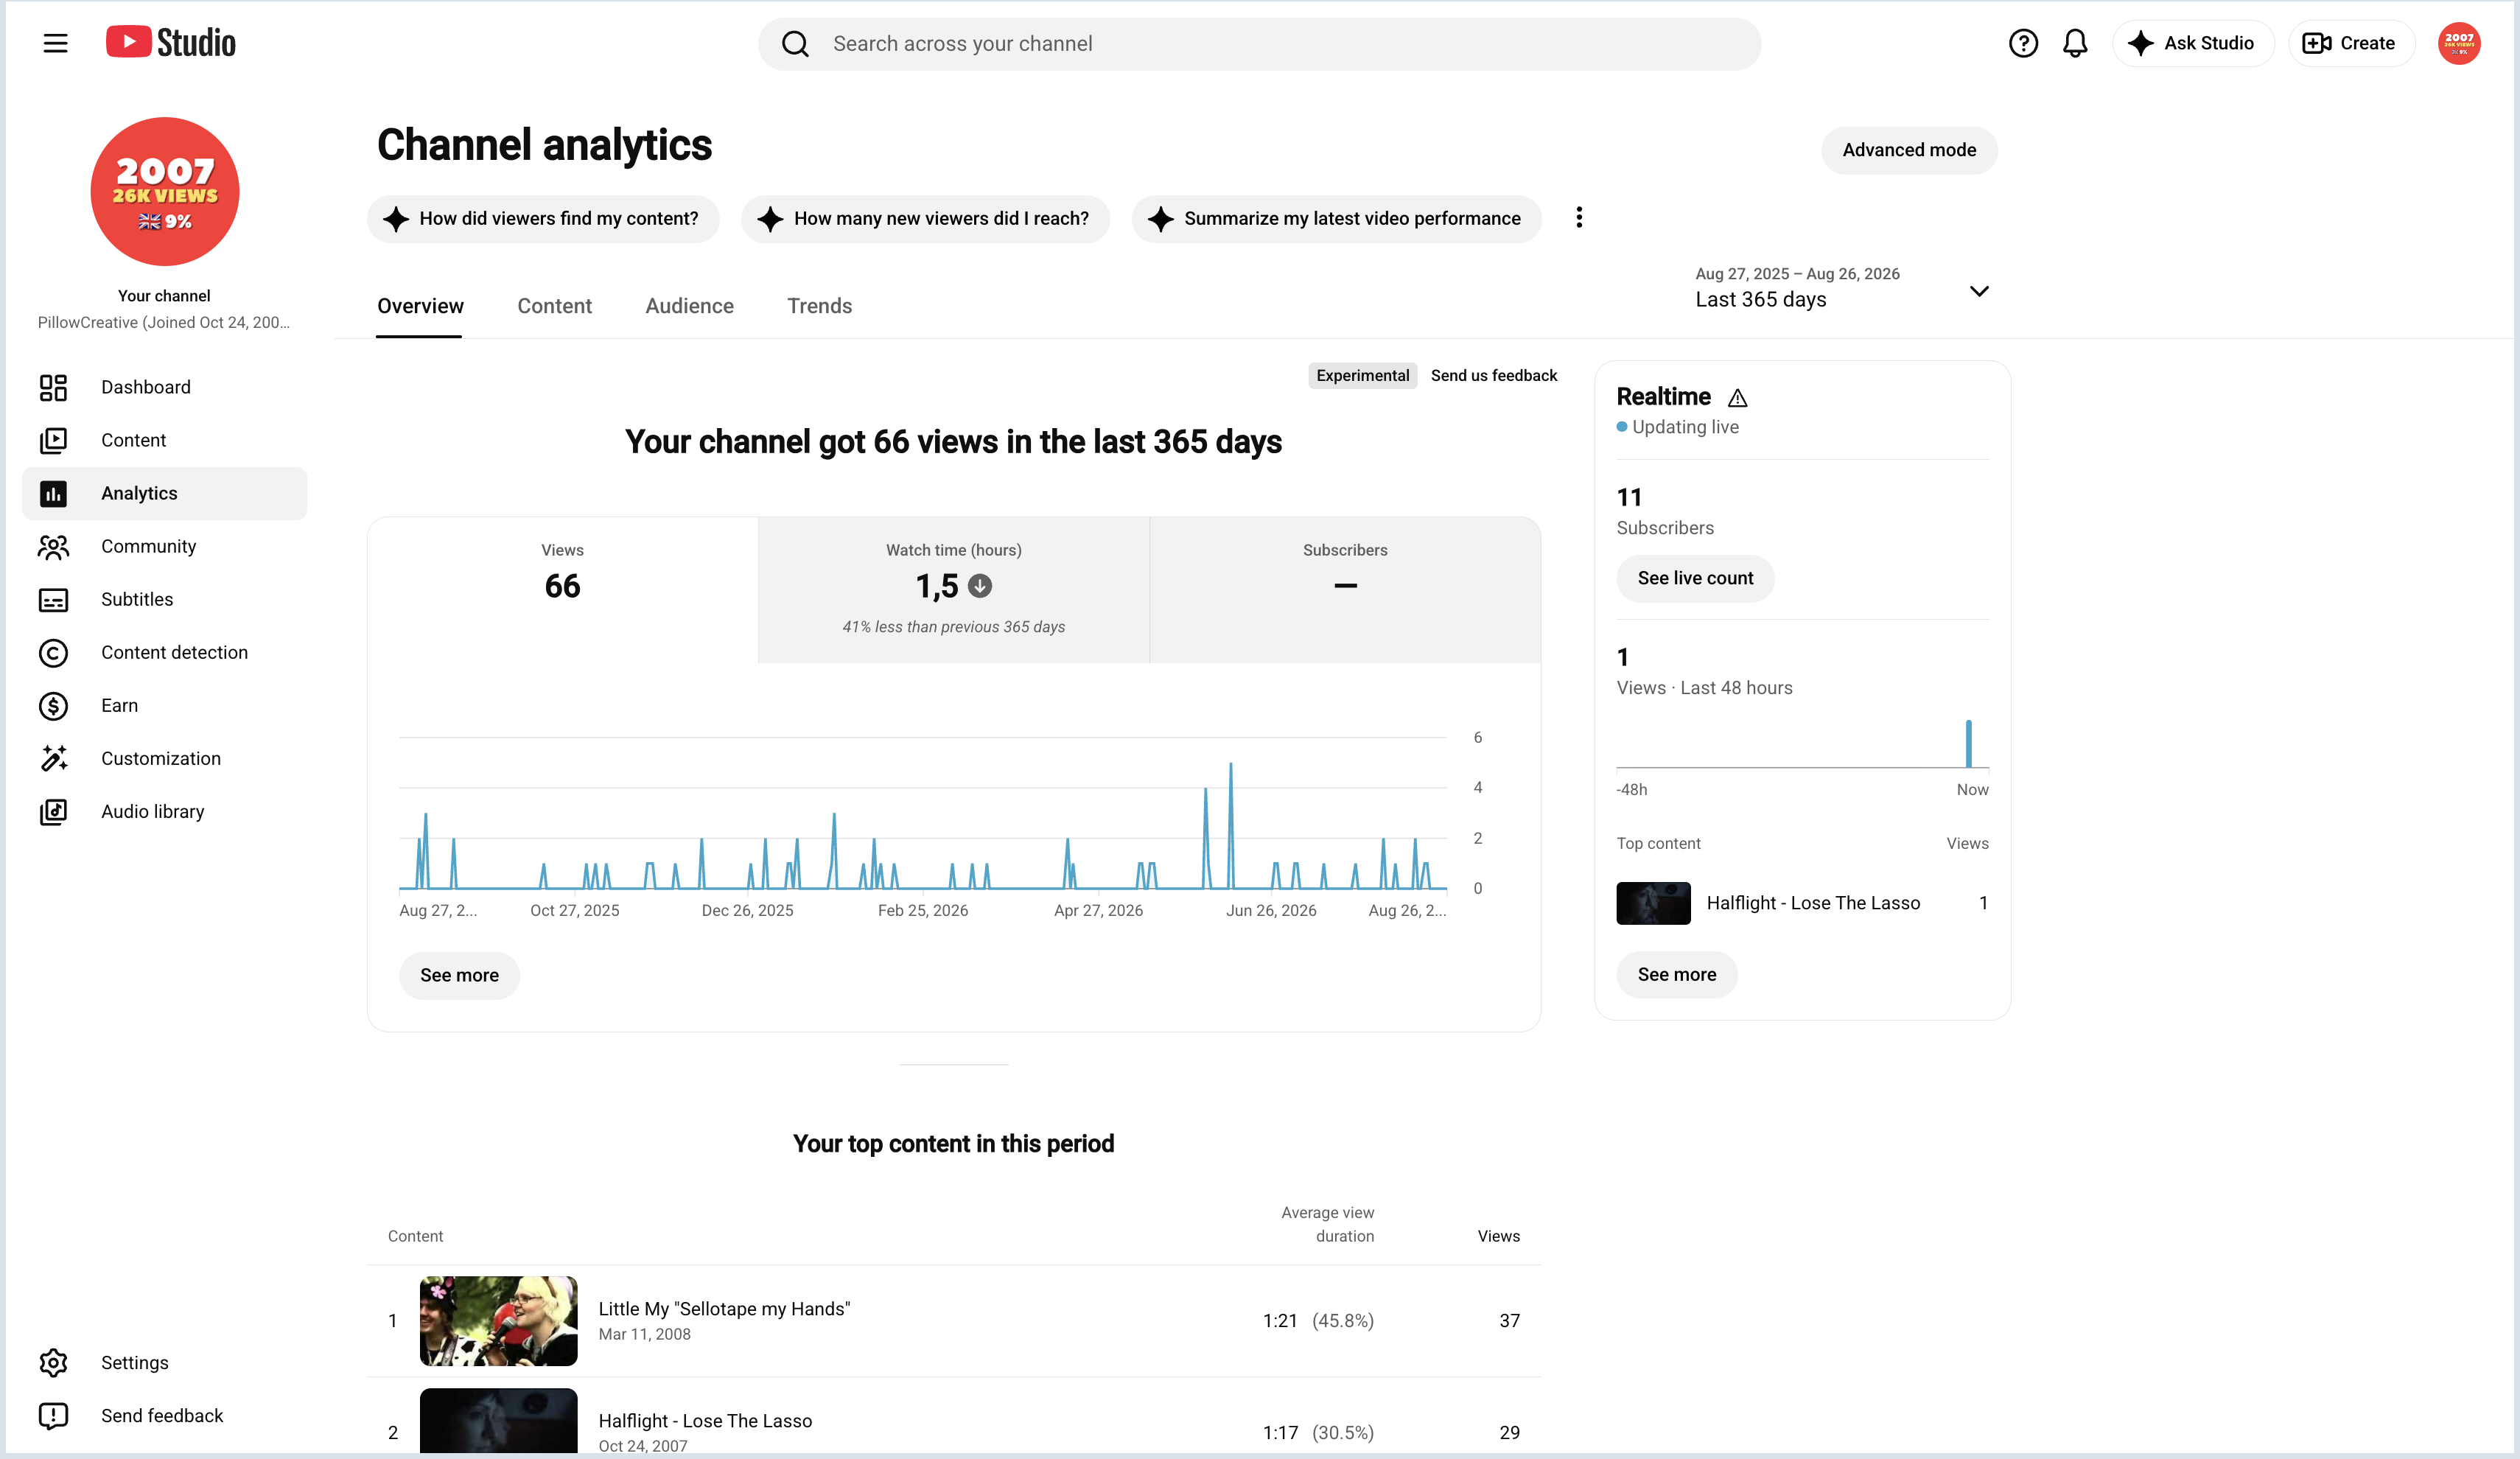Click See live count button
This screenshot has width=2520, height=1459.
coord(1695,578)
